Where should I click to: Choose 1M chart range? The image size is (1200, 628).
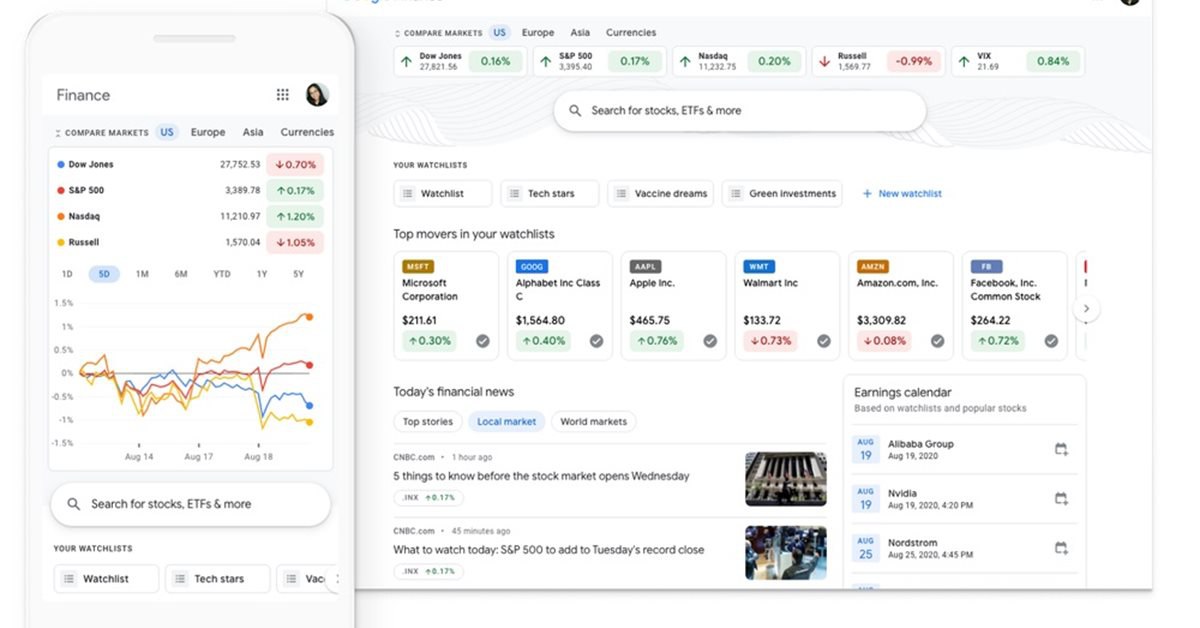coord(142,274)
